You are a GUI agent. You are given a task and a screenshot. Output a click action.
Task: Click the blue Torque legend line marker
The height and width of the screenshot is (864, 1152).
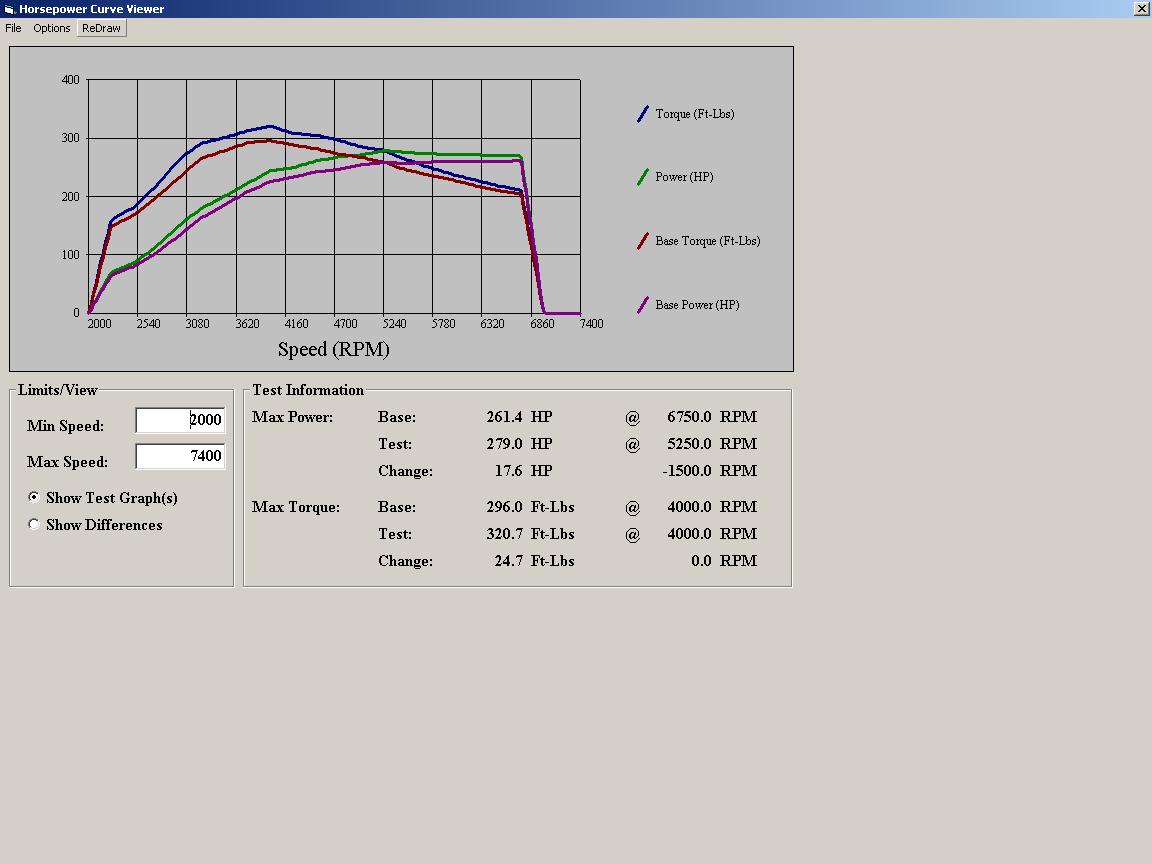pyautogui.click(x=643, y=114)
